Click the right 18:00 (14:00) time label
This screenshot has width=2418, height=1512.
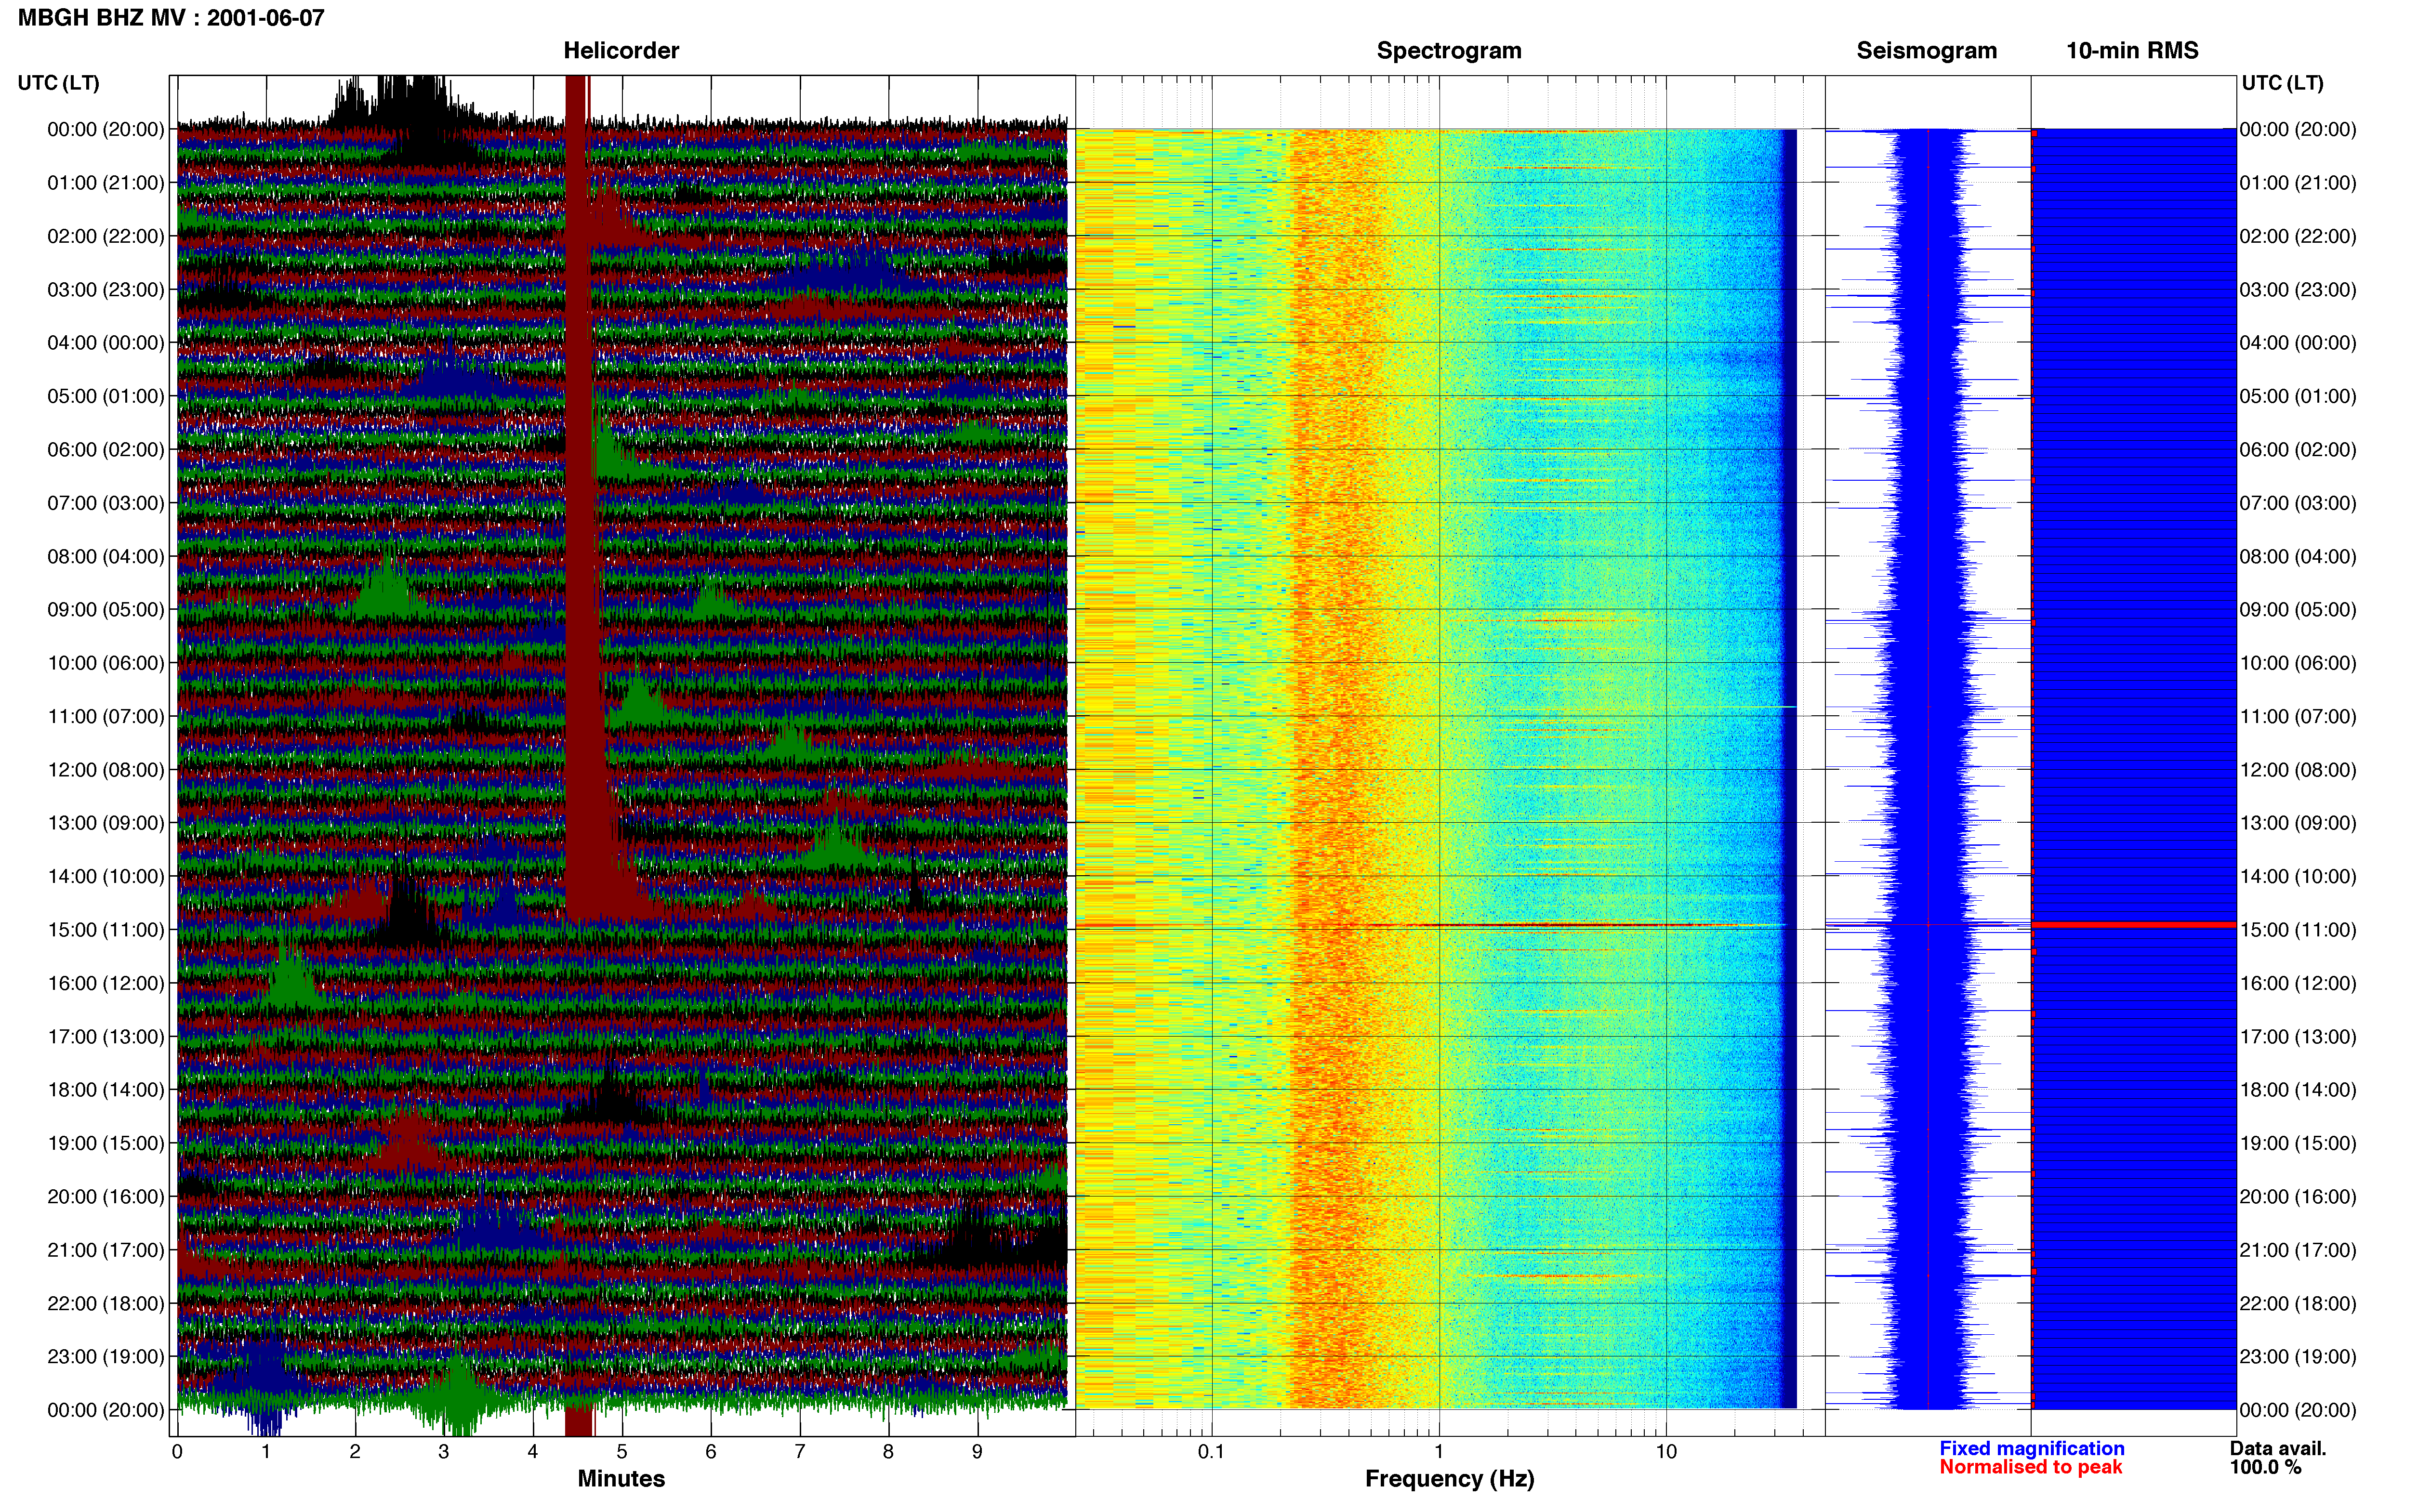[2297, 1090]
